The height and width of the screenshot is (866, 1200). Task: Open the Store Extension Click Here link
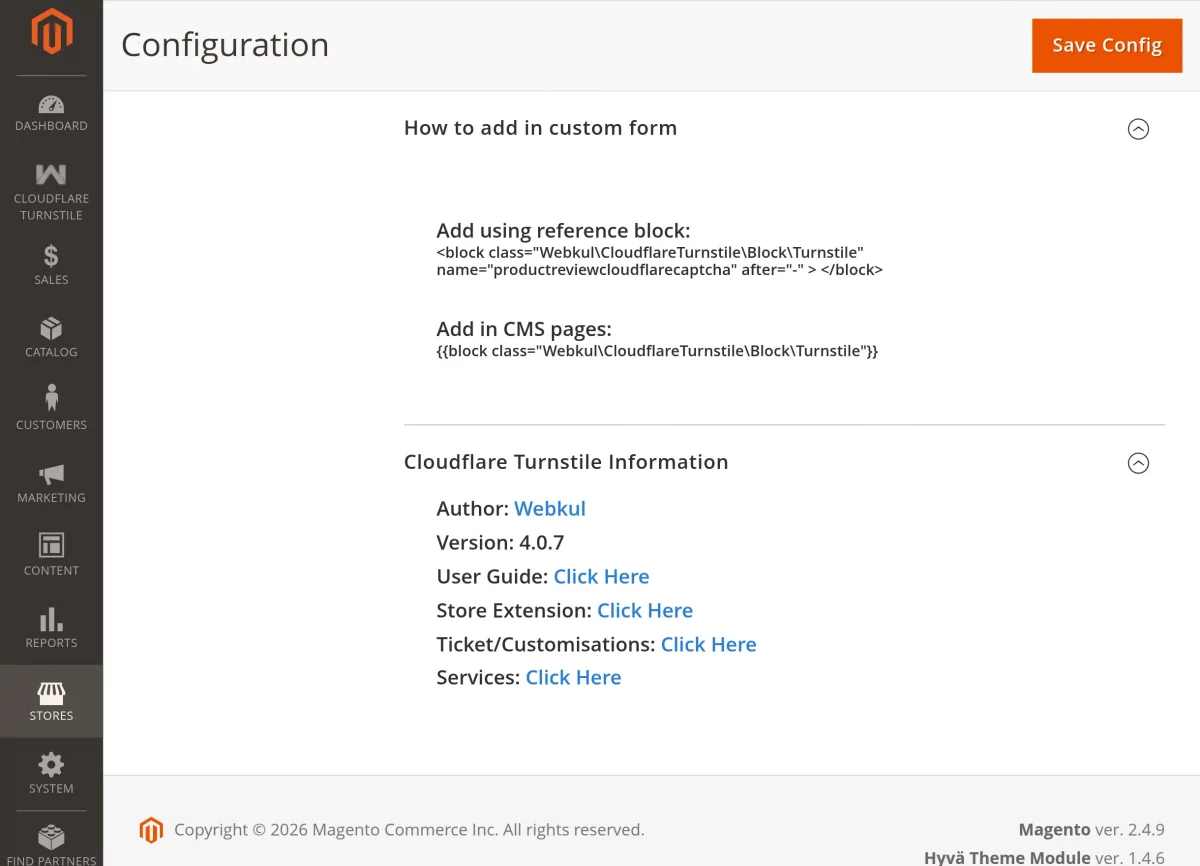coord(645,611)
